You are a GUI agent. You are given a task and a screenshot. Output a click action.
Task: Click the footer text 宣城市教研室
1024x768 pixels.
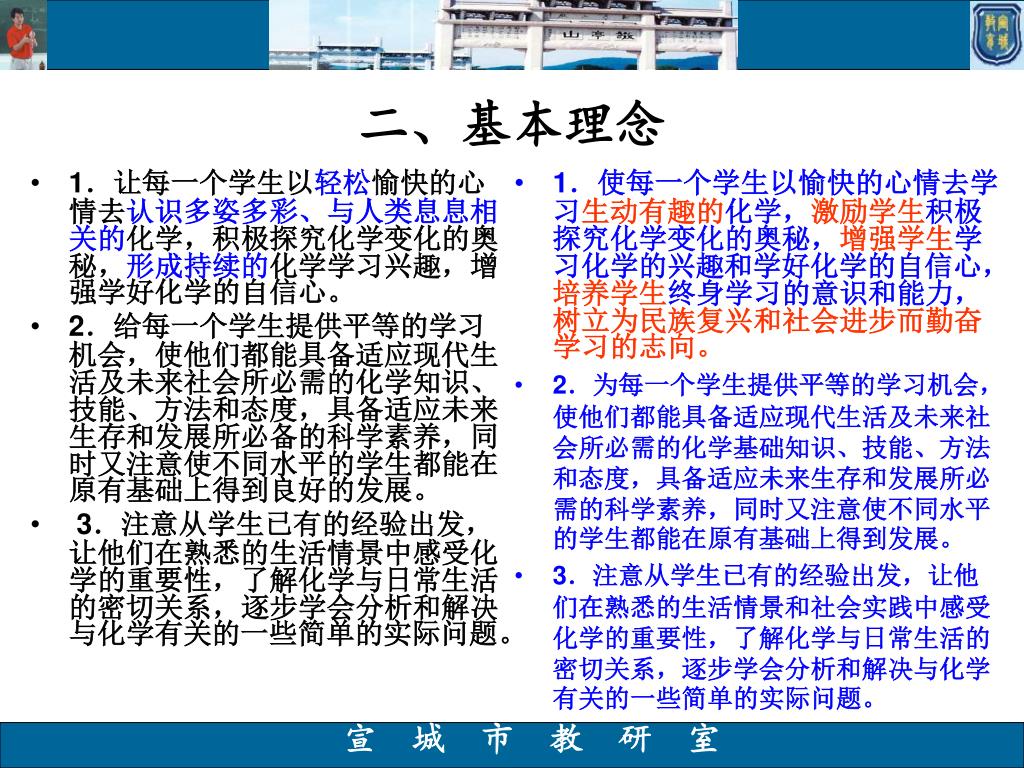[x=533, y=739]
